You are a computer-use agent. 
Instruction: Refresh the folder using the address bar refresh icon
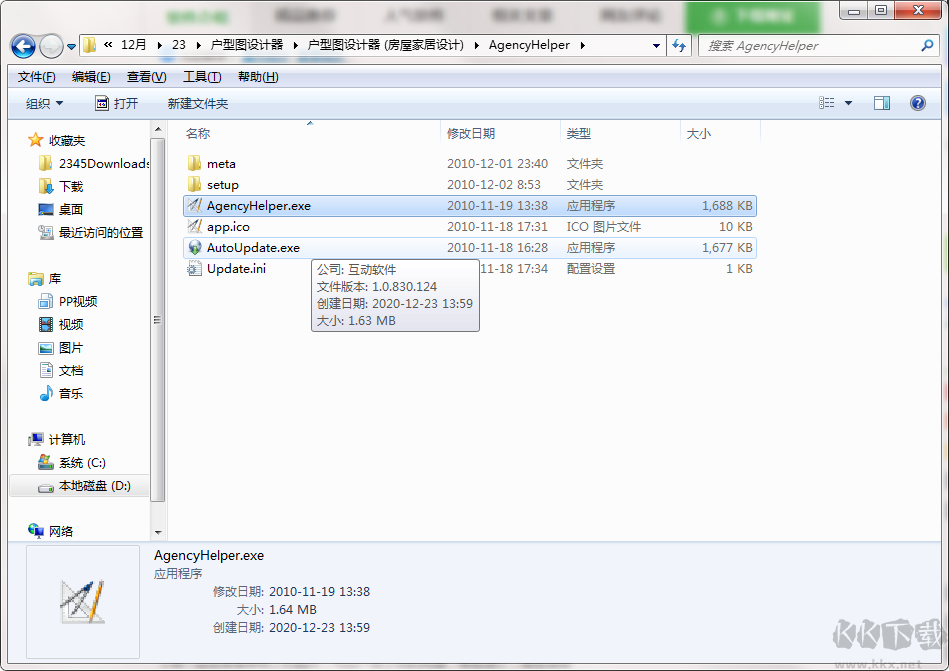coord(679,45)
